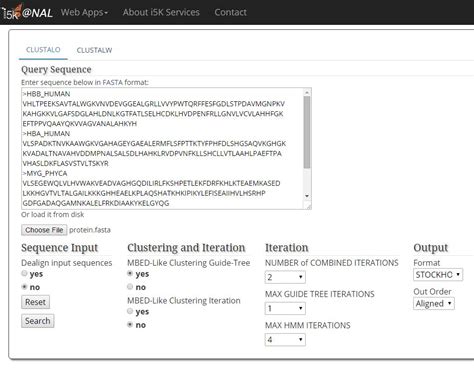Image resolution: width=474 pixels, height=369 pixels.
Task: Select no for MBED-Like Clustering Iteration
Action: [x=130, y=324]
